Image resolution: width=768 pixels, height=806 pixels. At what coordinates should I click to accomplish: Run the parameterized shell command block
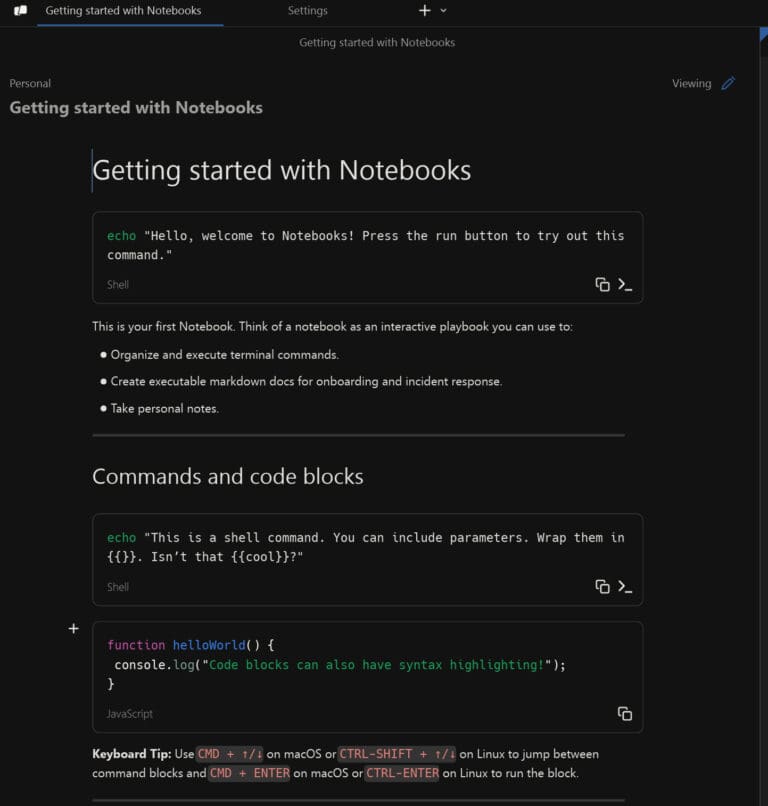click(x=625, y=587)
